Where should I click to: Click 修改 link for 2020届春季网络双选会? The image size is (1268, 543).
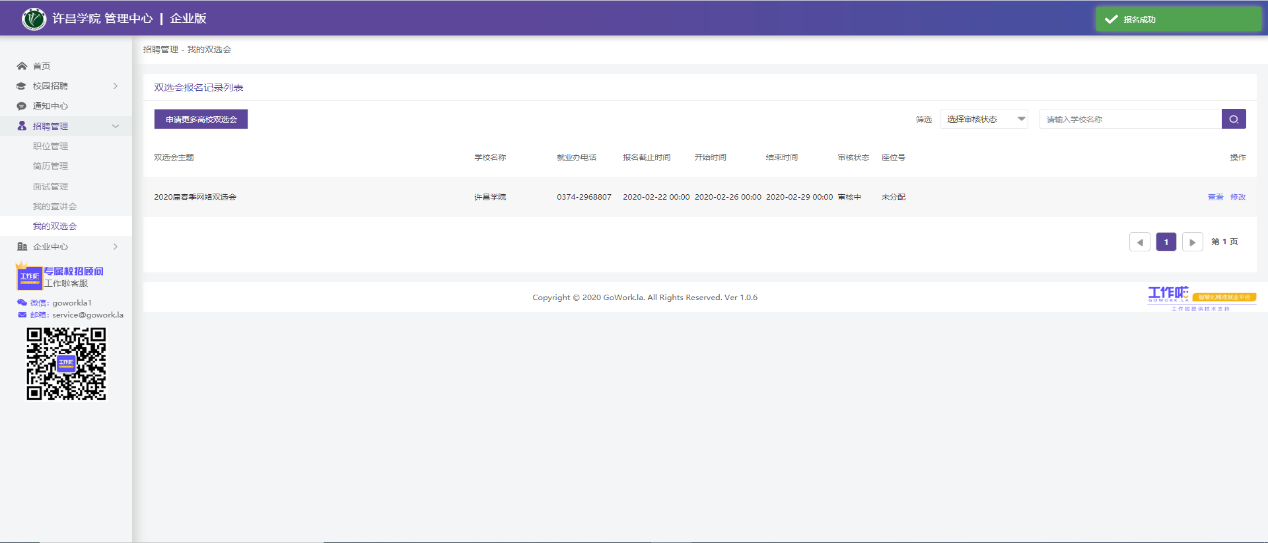point(1238,197)
